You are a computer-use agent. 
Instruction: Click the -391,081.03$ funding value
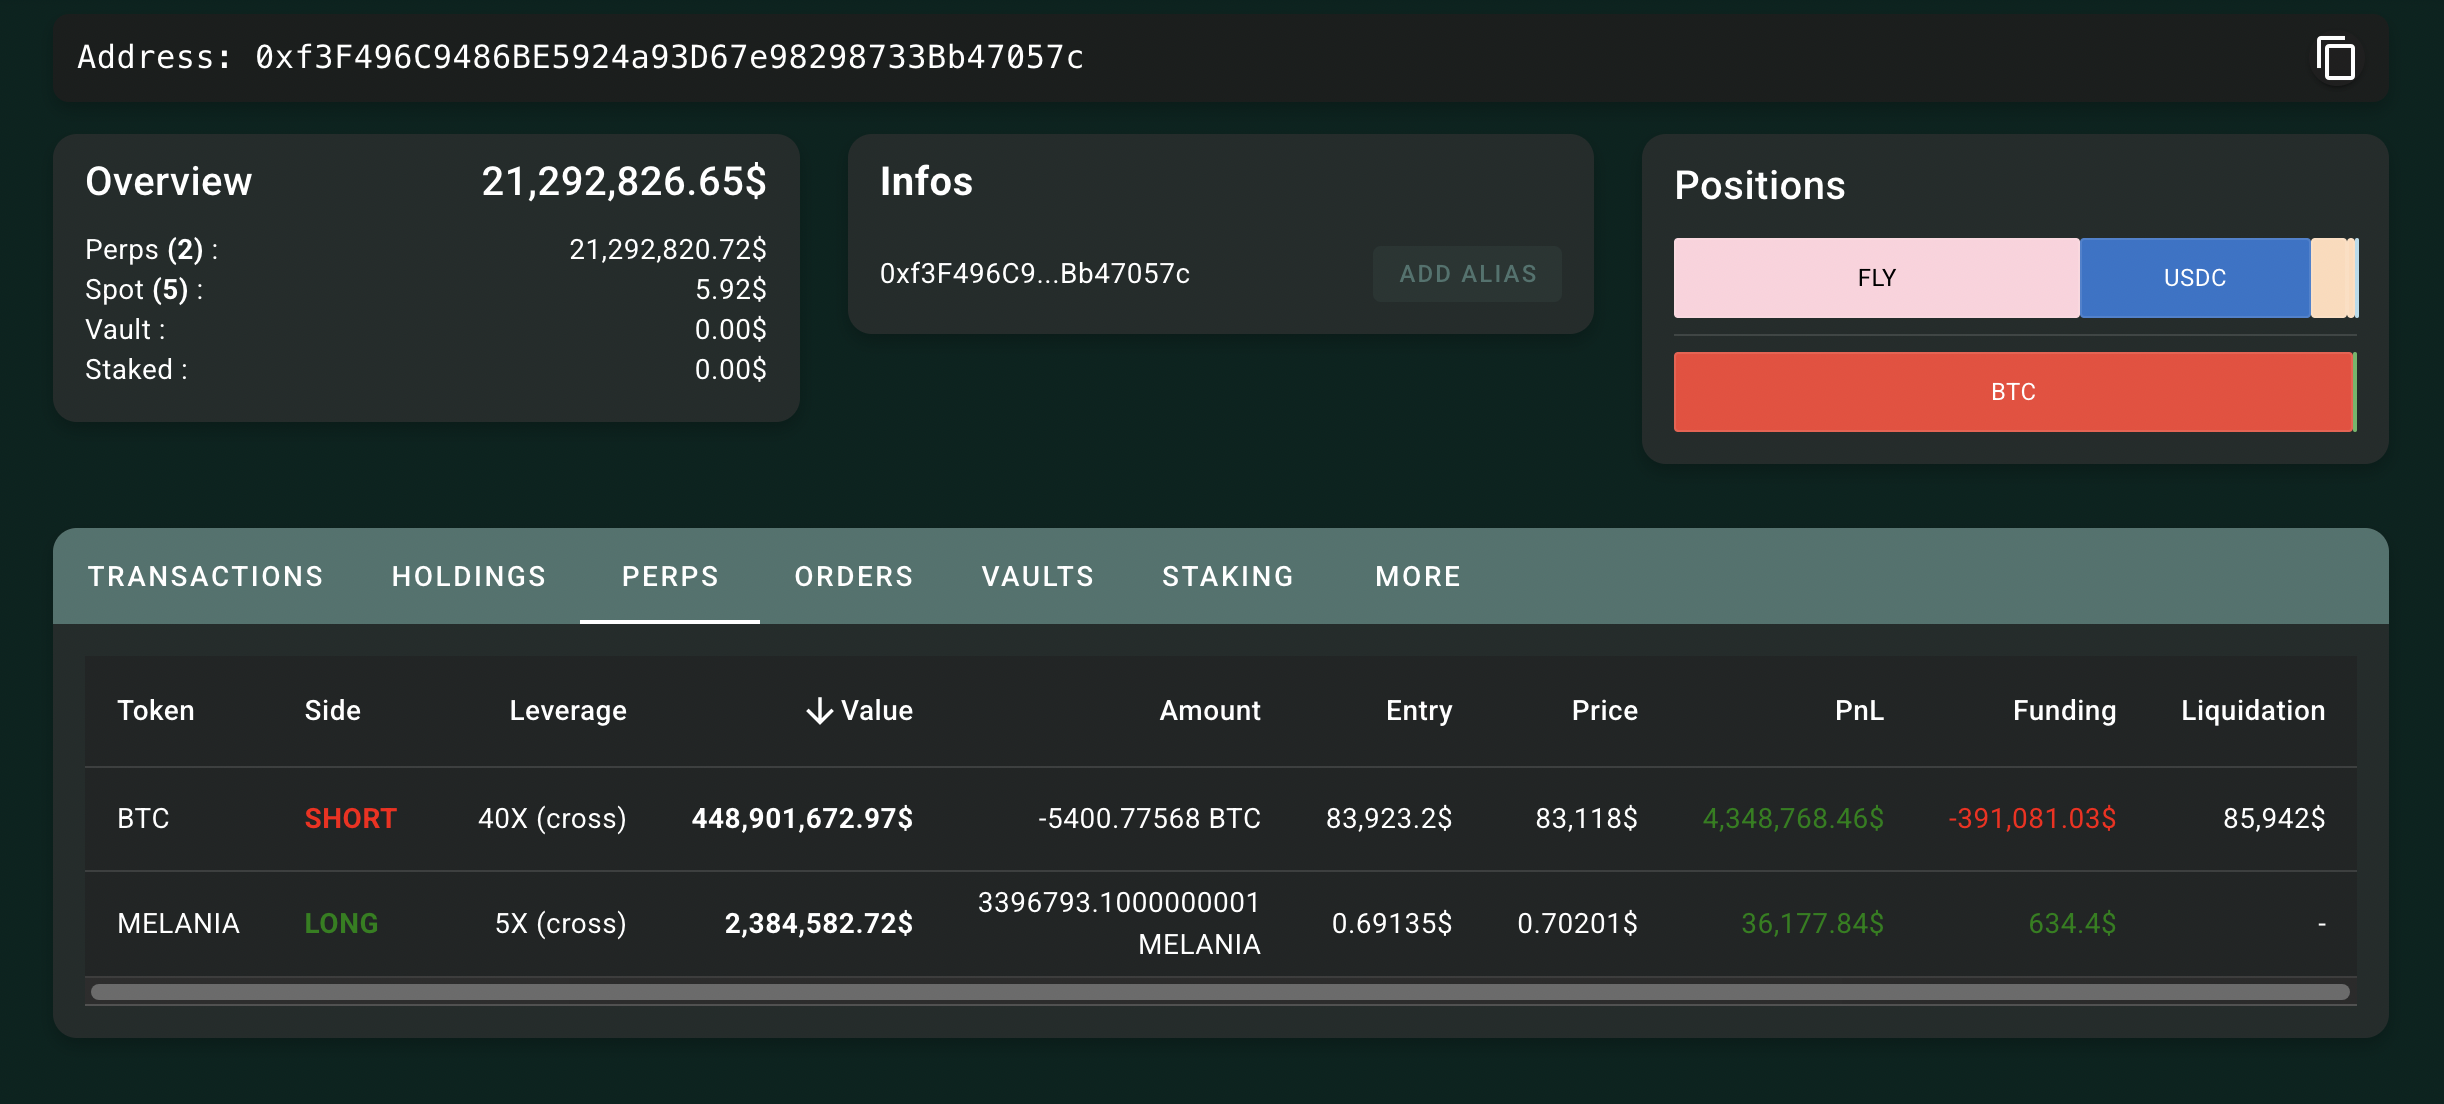[x=2032, y=819]
